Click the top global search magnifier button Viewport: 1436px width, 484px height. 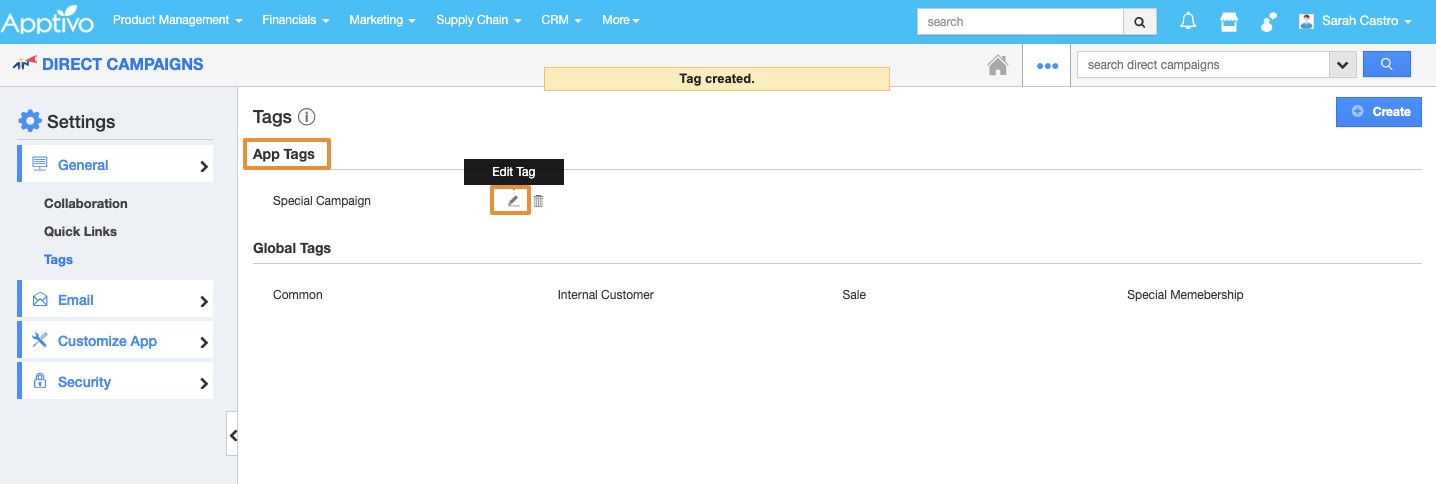click(1140, 22)
